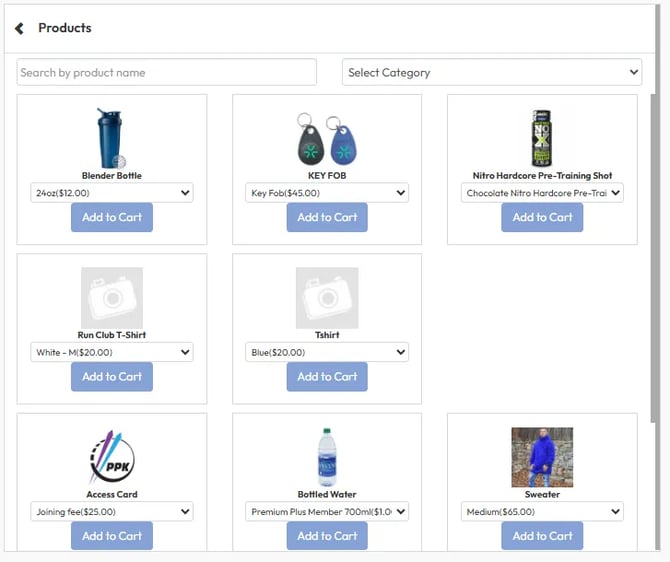Focus the Search by product name field
This screenshot has height=562, width=670.
click(166, 72)
